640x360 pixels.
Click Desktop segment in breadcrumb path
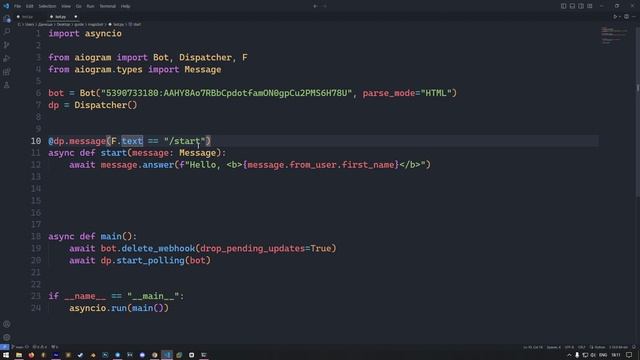63,24
